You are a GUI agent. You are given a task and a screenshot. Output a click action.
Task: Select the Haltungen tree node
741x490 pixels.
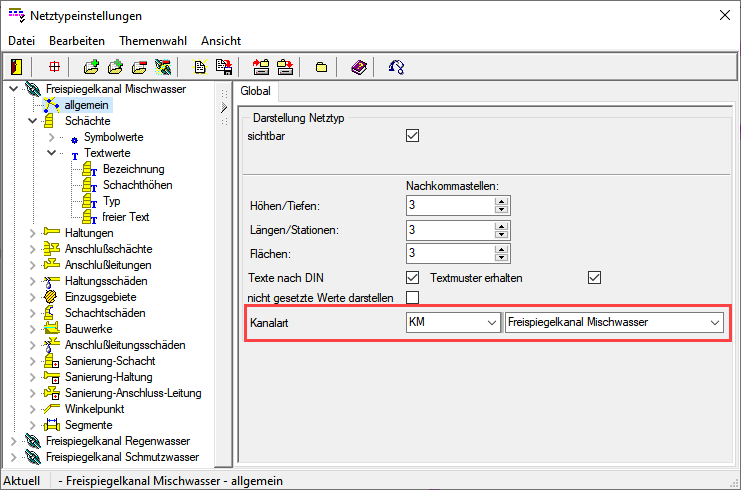coord(87,233)
